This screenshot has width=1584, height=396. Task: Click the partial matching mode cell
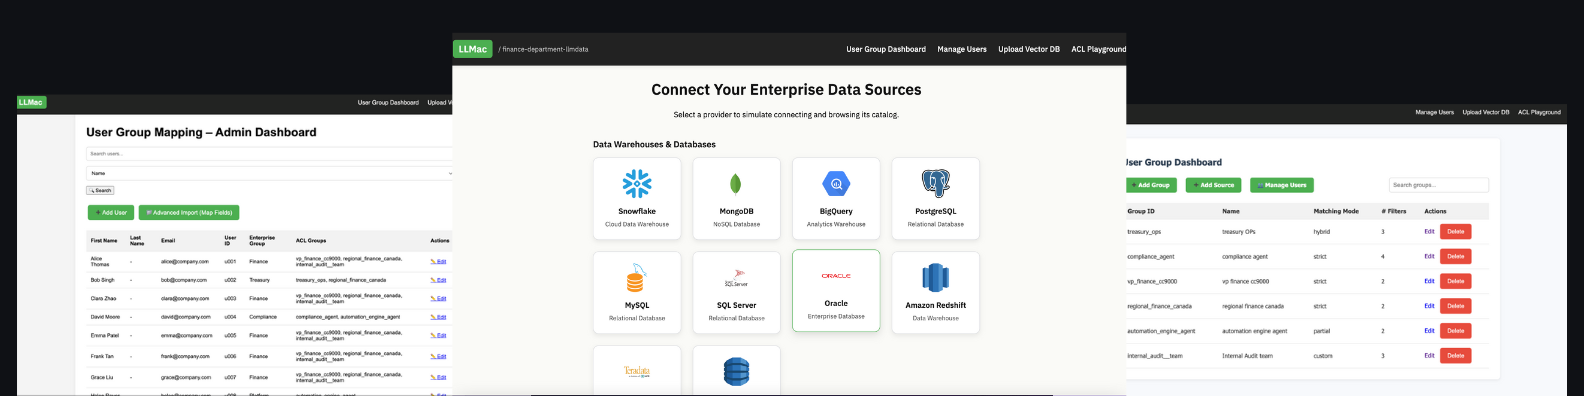(1322, 331)
